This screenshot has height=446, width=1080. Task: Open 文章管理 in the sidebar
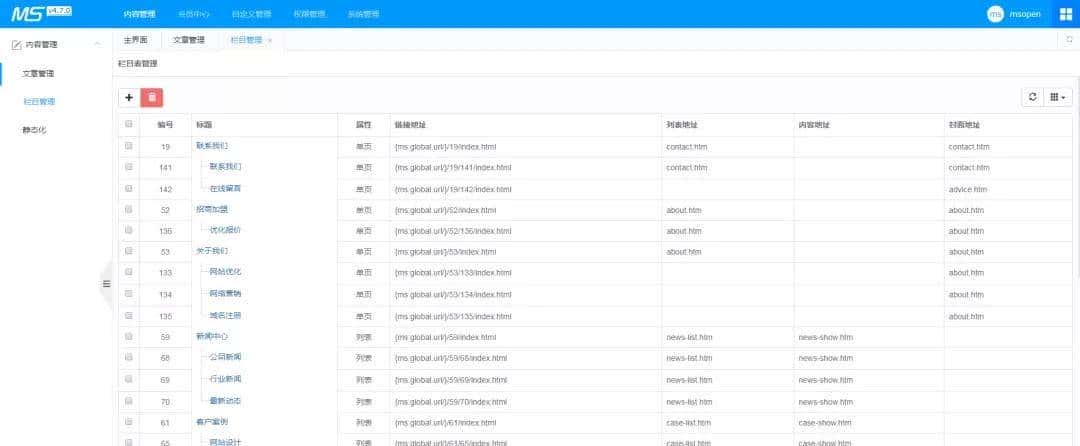click(x=38, y=73)
